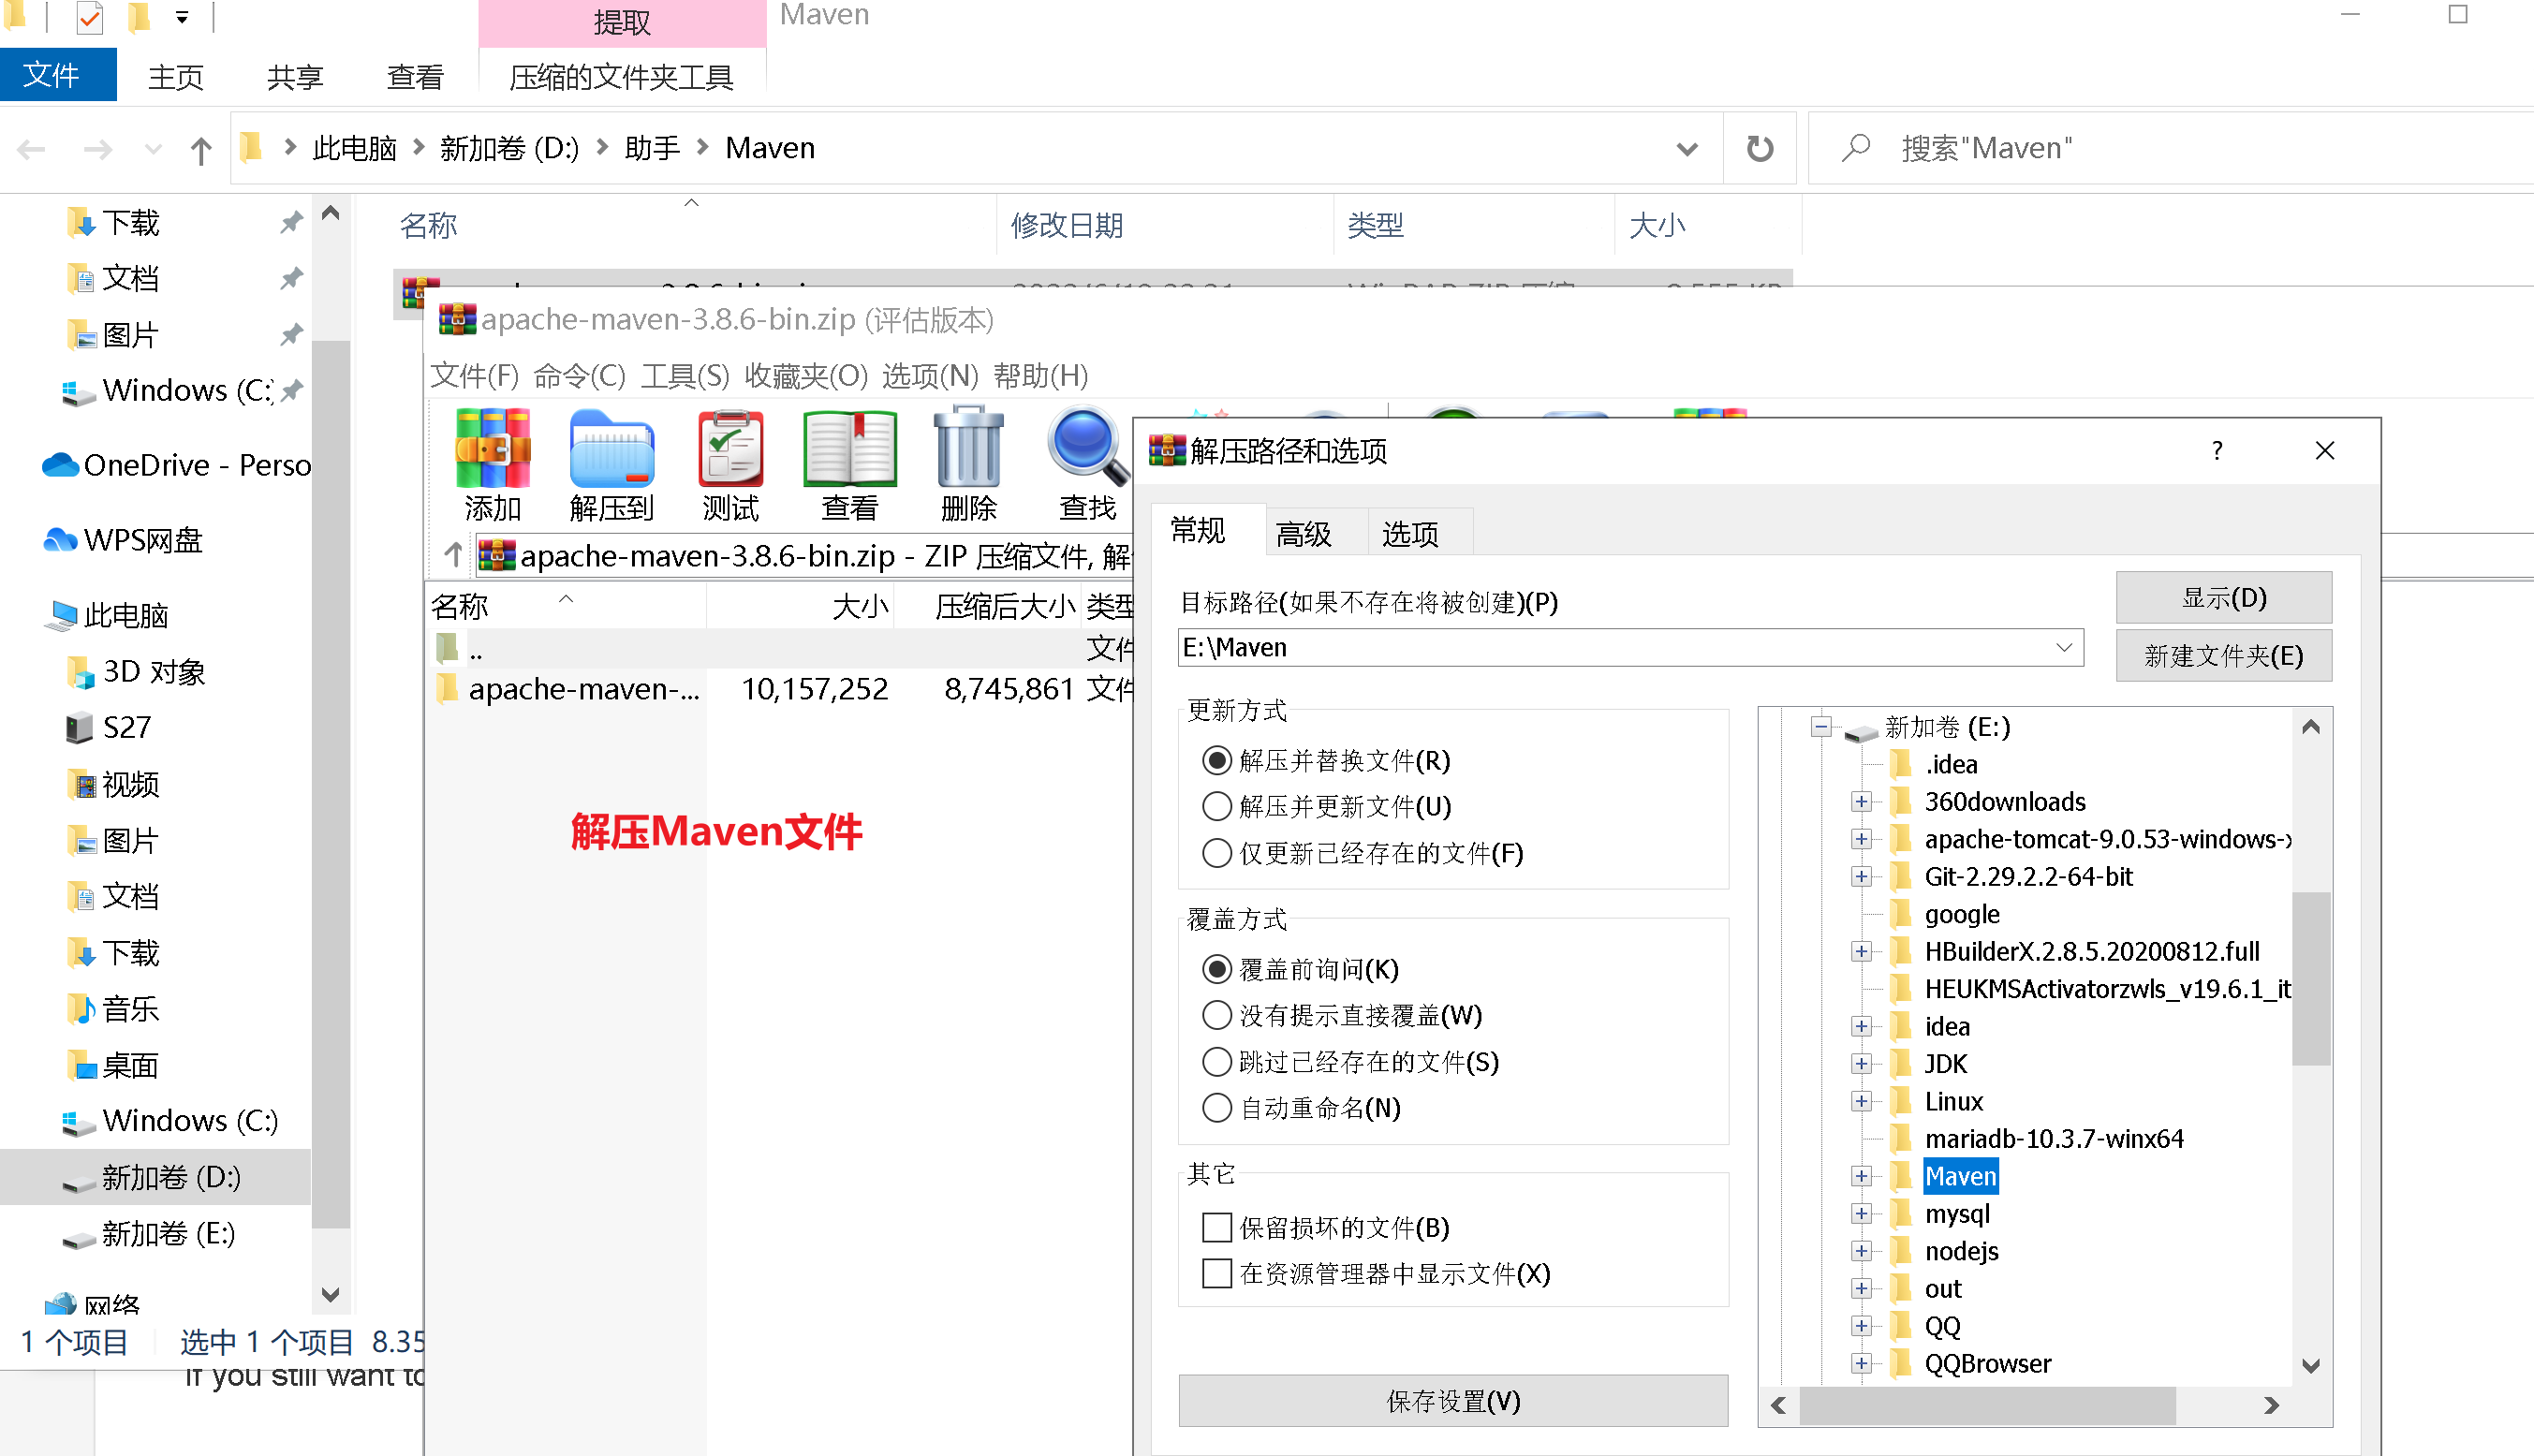Screen dimensions: 2534x1456
Task: Select 此电脑 in Explorer sidebar
Action: 106,615
